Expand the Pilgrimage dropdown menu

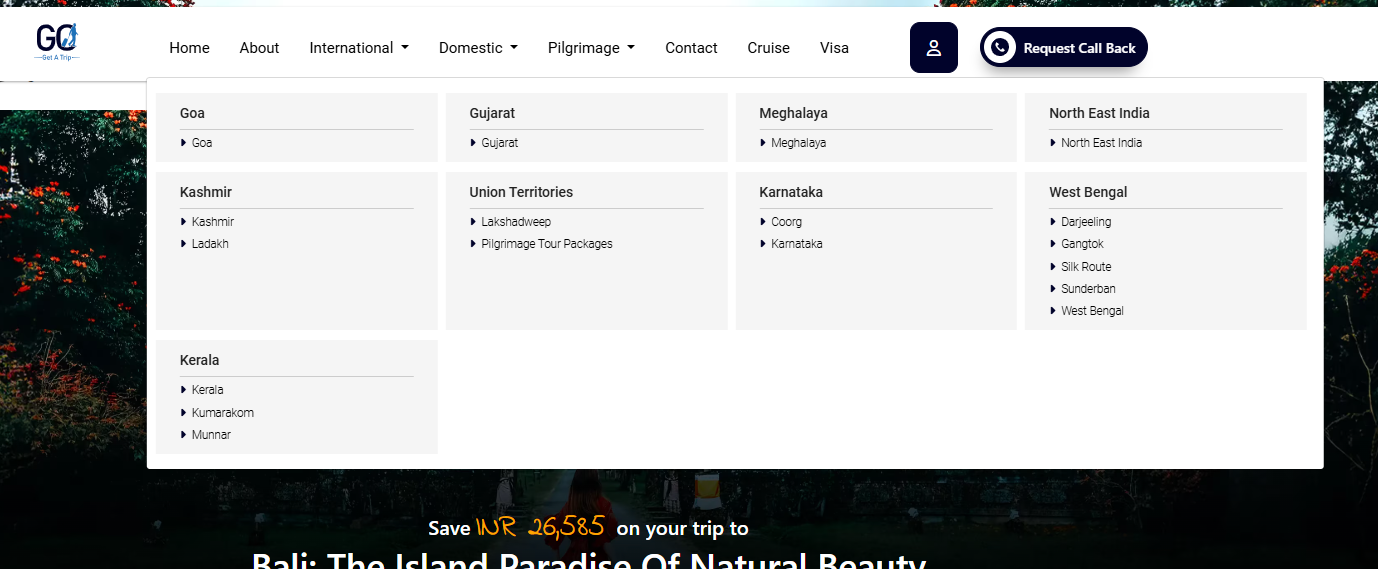tap(591, 48)
